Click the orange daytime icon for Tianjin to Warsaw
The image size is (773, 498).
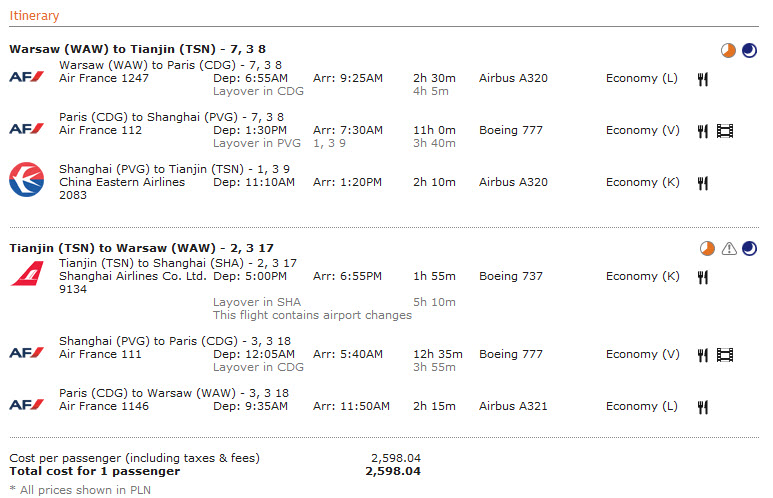click(707, 249)
